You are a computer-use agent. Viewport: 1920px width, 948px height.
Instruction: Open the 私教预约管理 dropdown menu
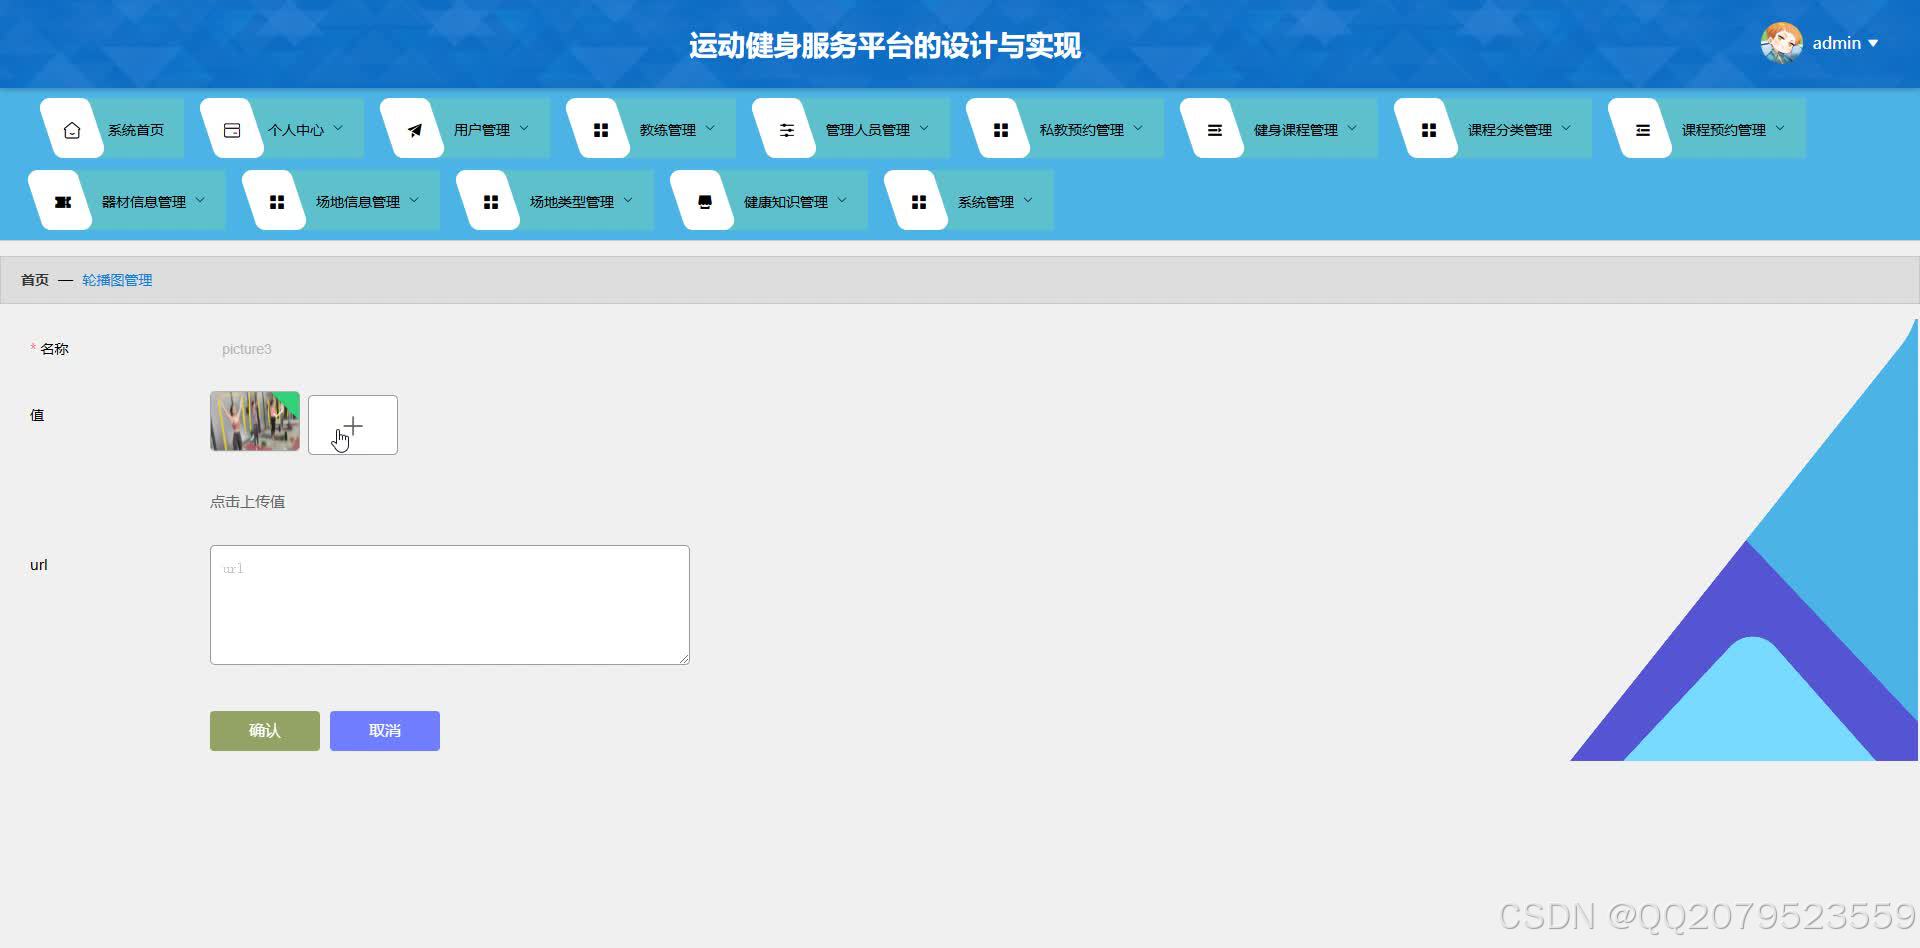1089,128
